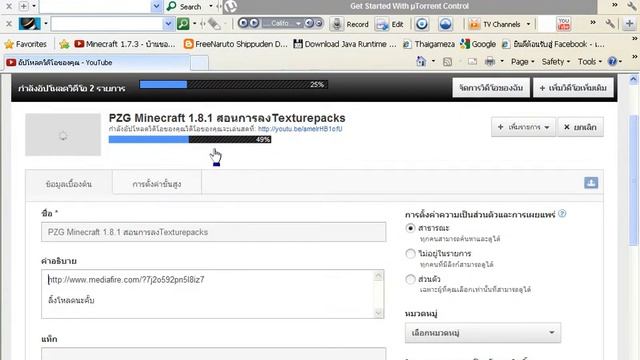Click the add to favorites bar star icon
This screenshot has width=640, height=360.
coord(64,44)
